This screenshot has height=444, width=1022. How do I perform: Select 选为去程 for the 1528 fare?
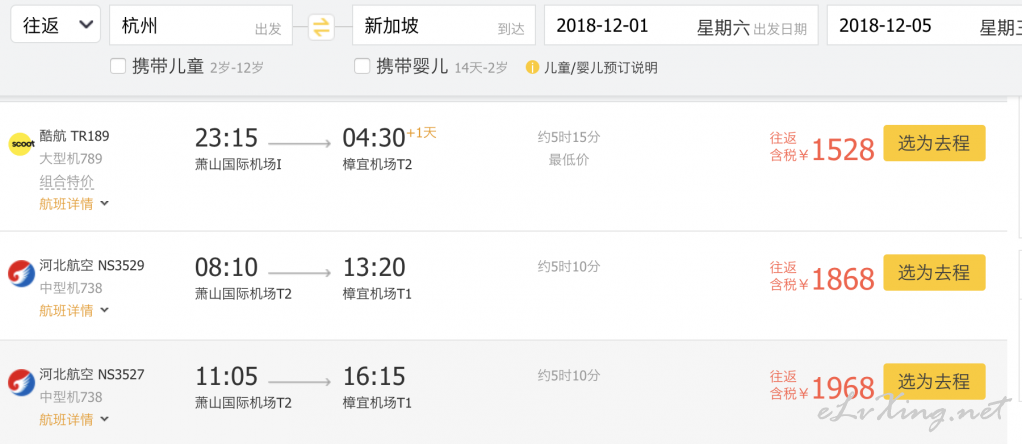(934, 143)
